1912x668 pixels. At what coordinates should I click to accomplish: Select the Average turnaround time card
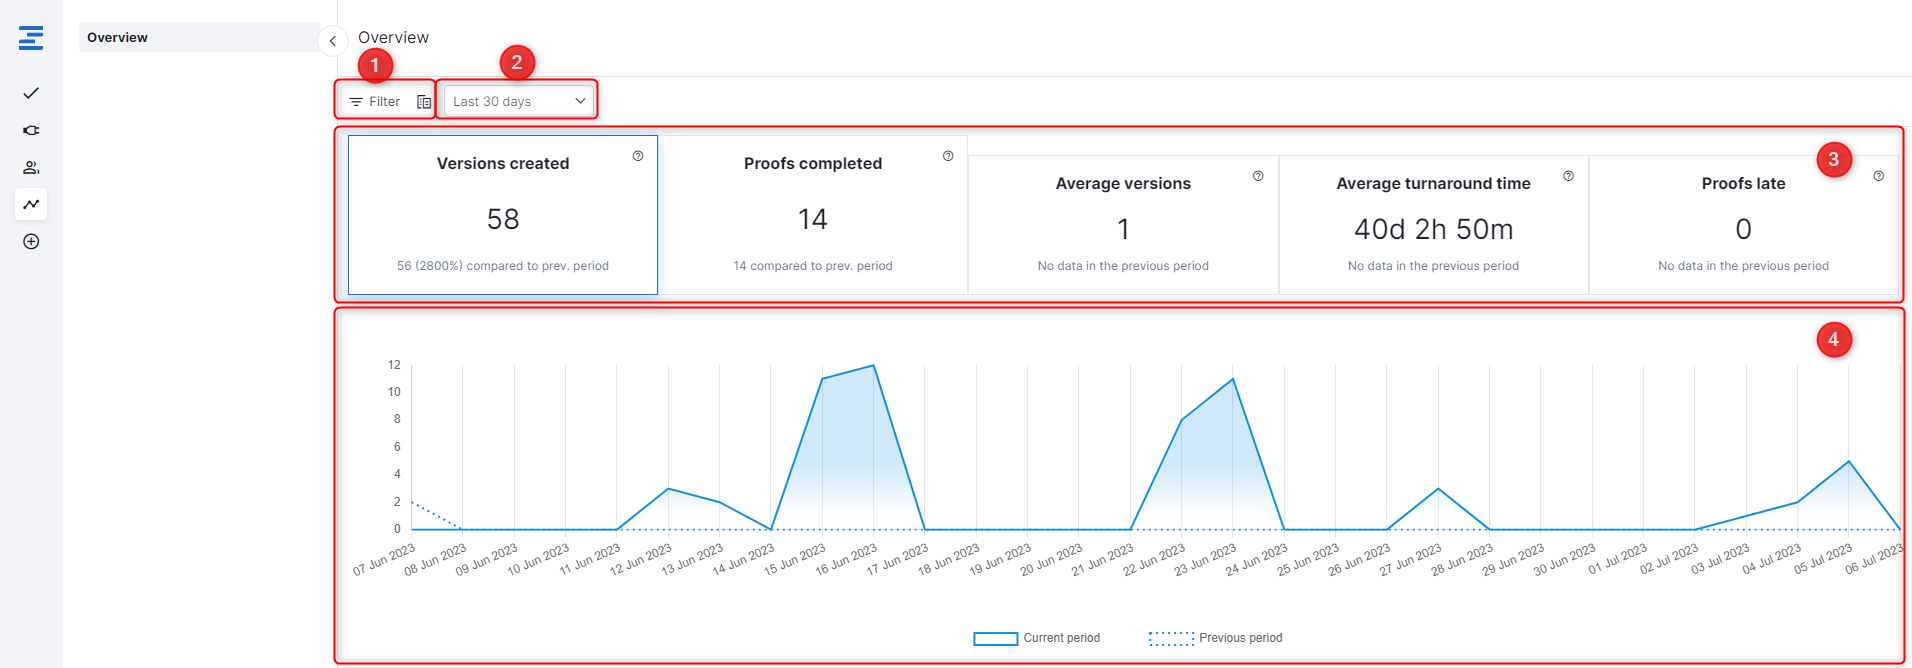click(x=1433, y=225)
